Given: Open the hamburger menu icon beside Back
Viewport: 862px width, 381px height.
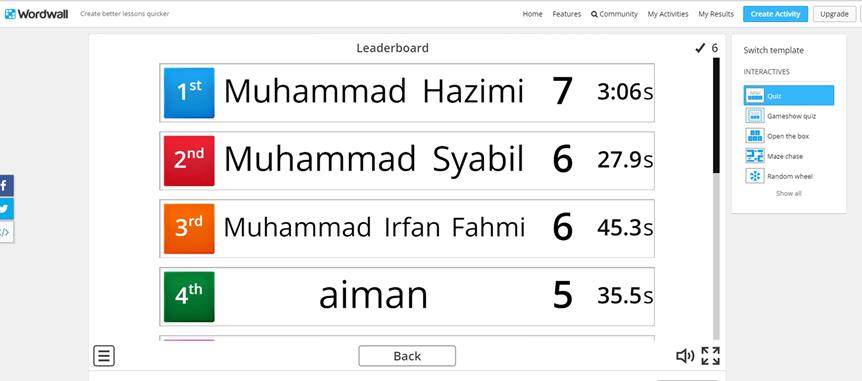Looking at the screenshot, I should (x=104, y=356).
